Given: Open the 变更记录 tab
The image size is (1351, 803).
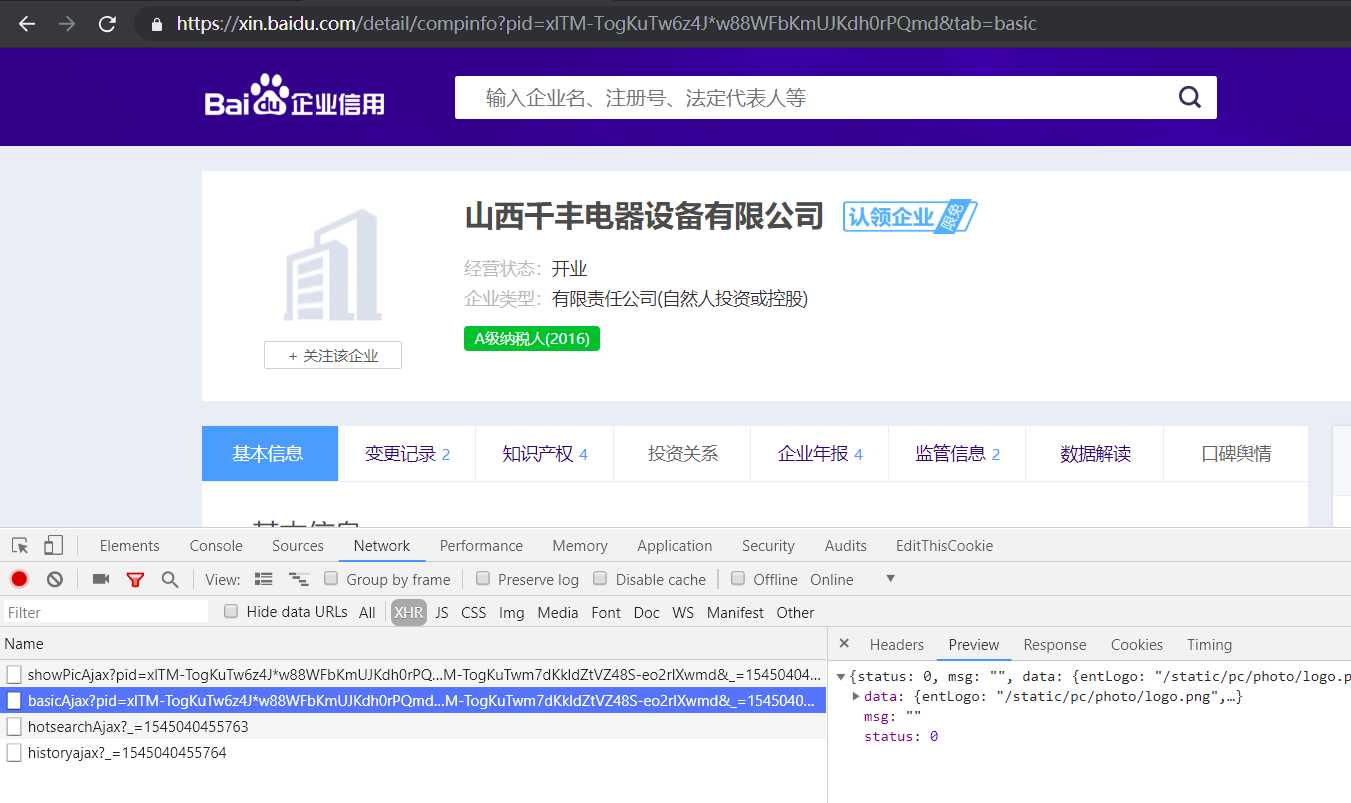Looking at the screenshot, I should tap(407, 454).
